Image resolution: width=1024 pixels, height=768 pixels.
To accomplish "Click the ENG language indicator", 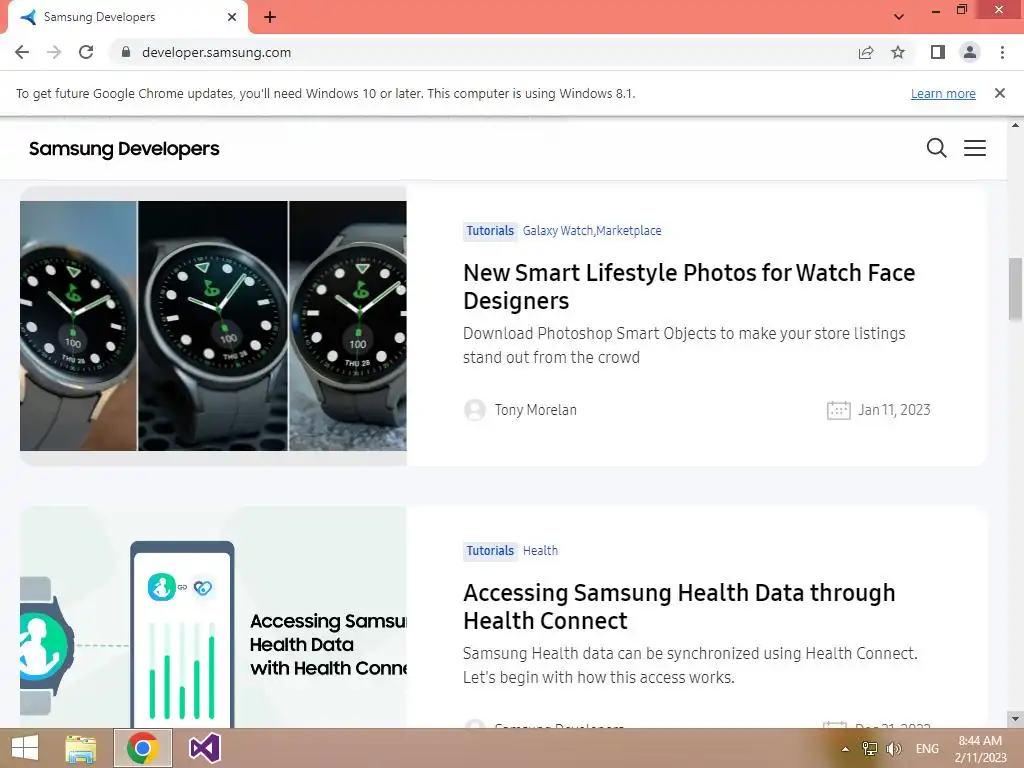I will [927, 749].
